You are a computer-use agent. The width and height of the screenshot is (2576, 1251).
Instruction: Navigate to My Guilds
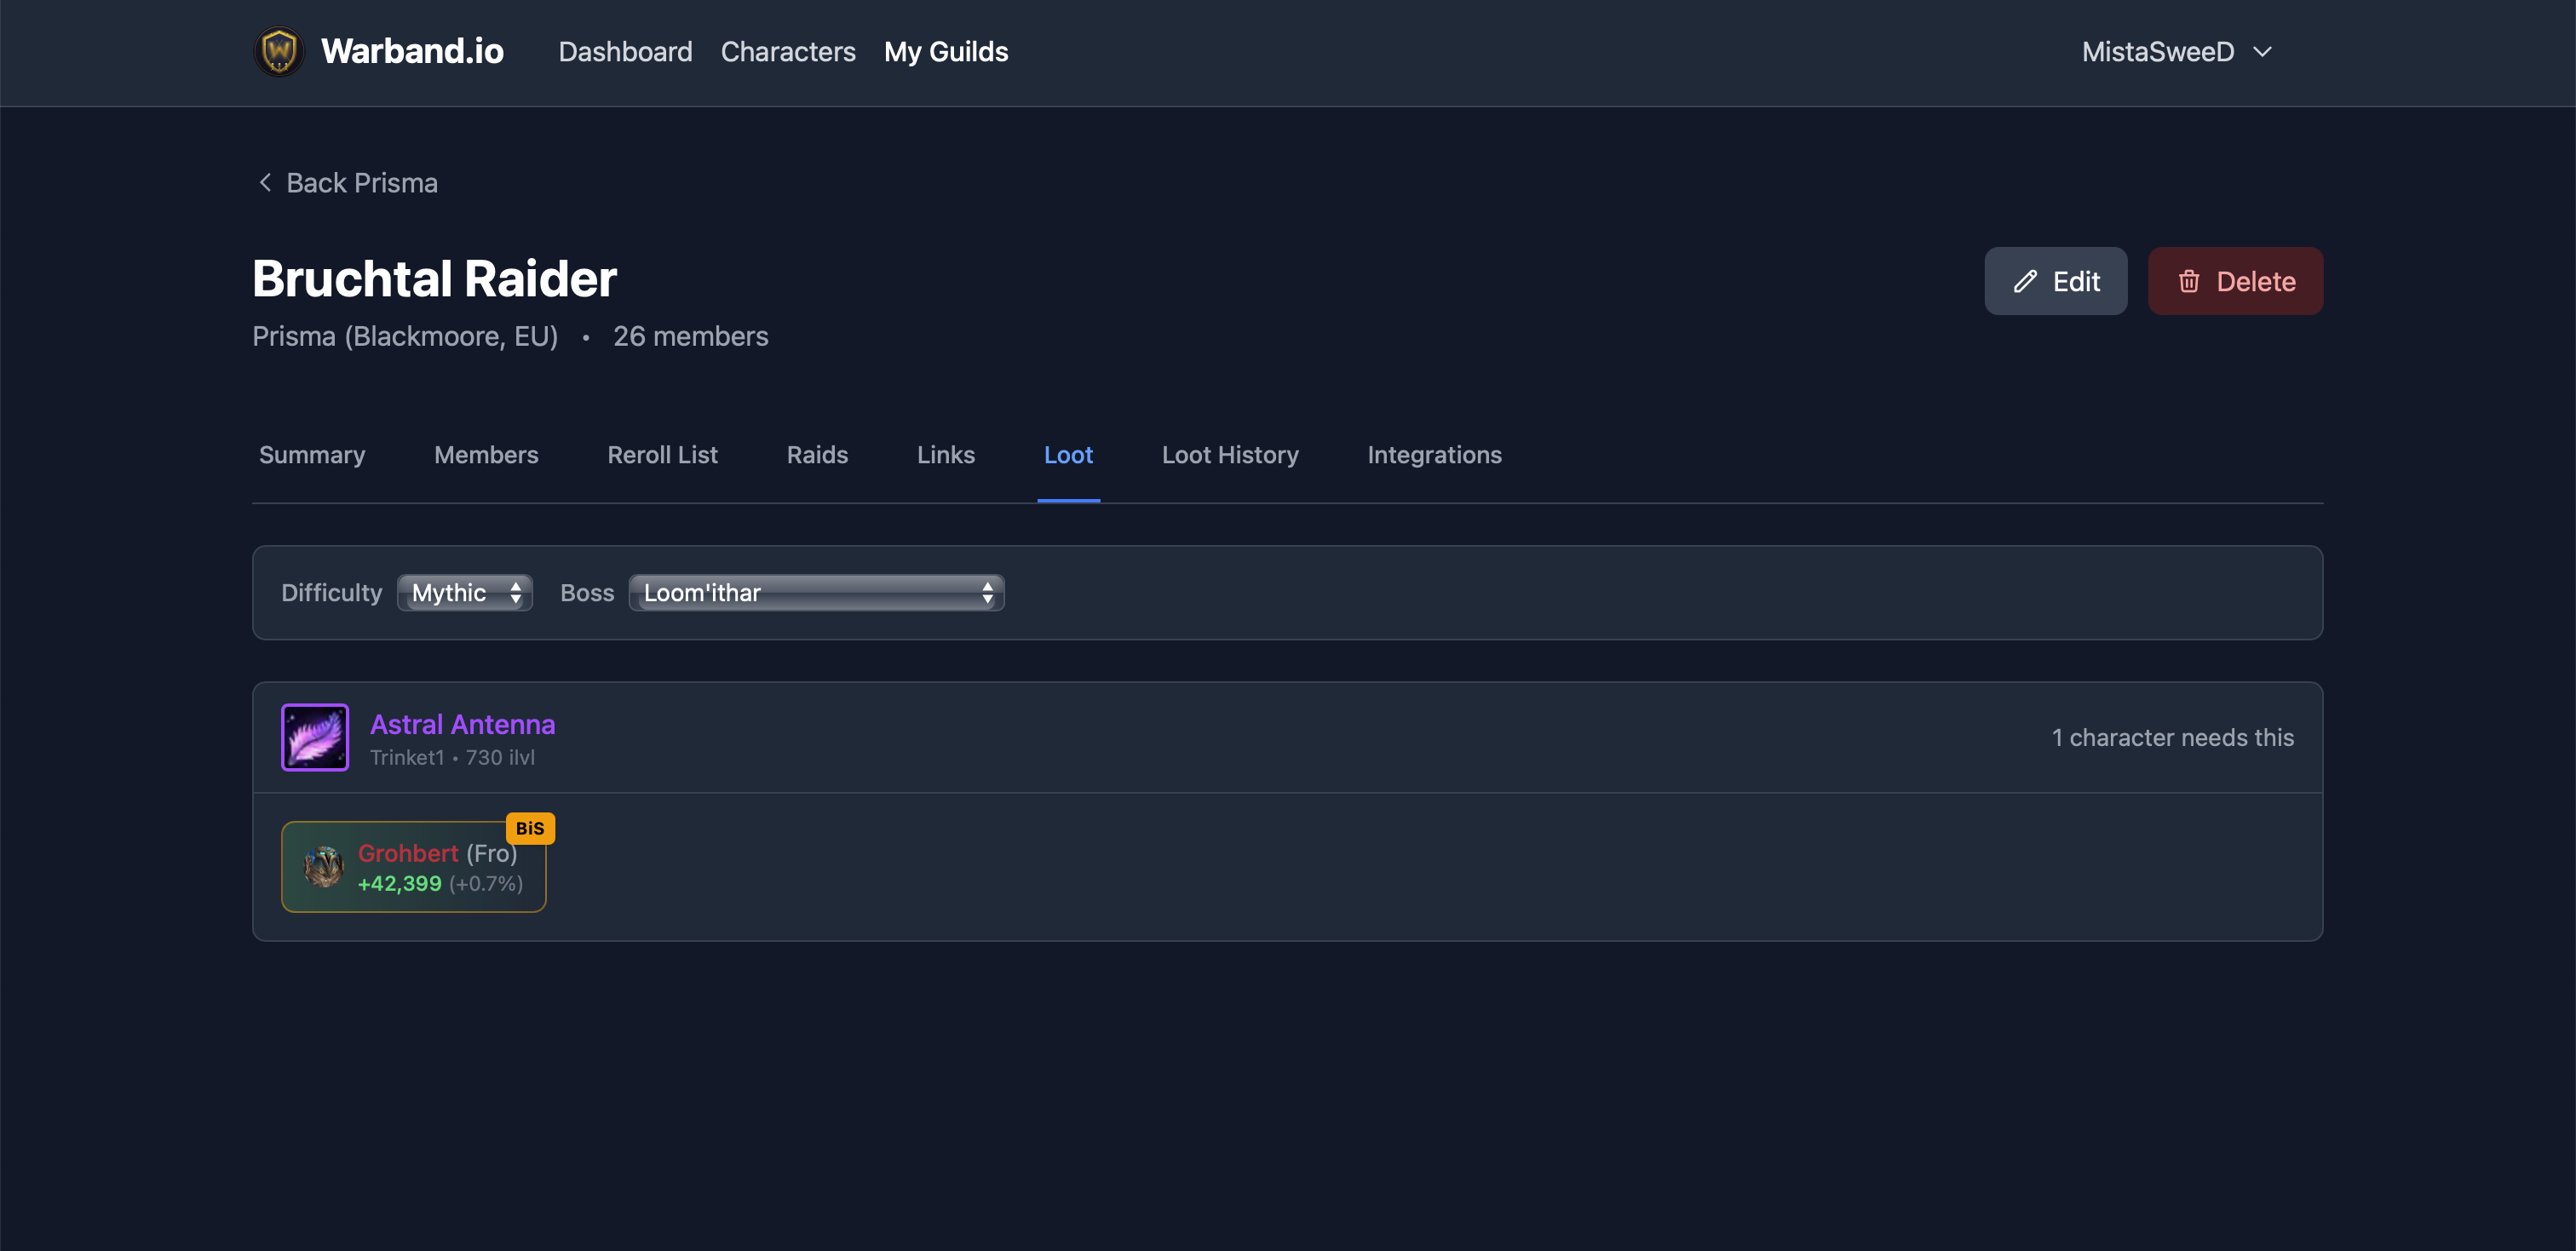click(945, 51)
